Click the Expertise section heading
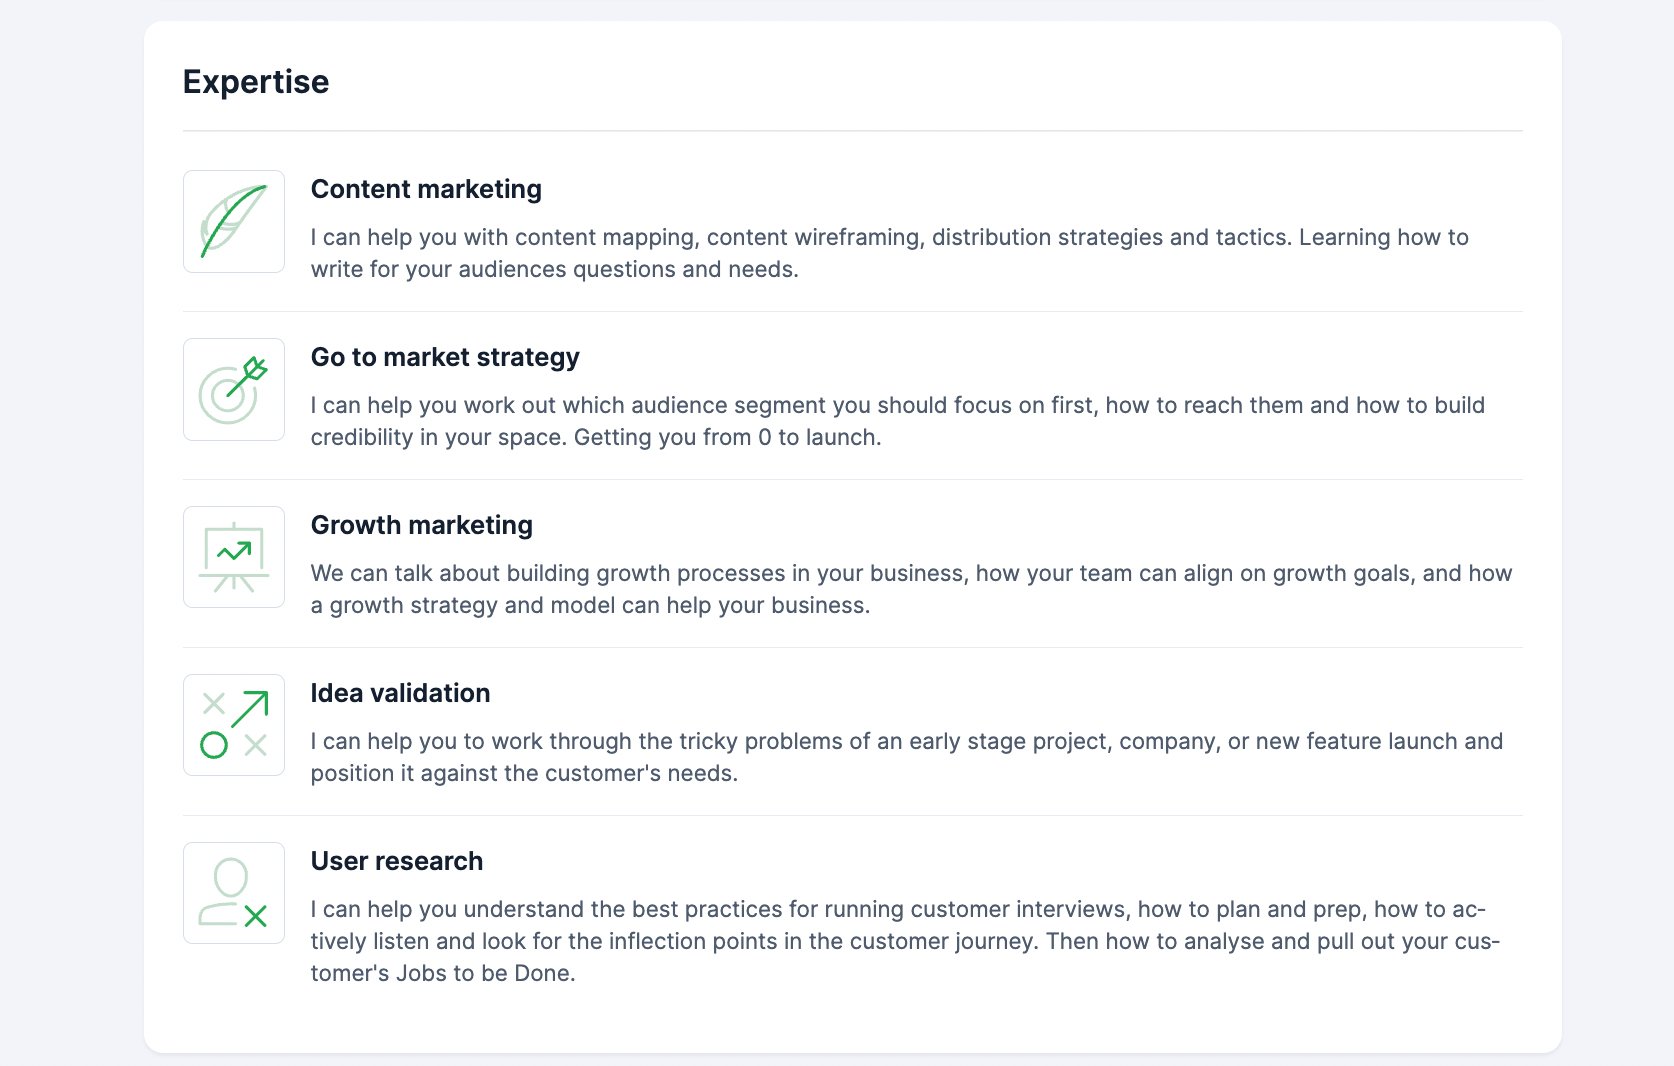Screen dimensions: 1674x1066 click(x=256, y=82)
